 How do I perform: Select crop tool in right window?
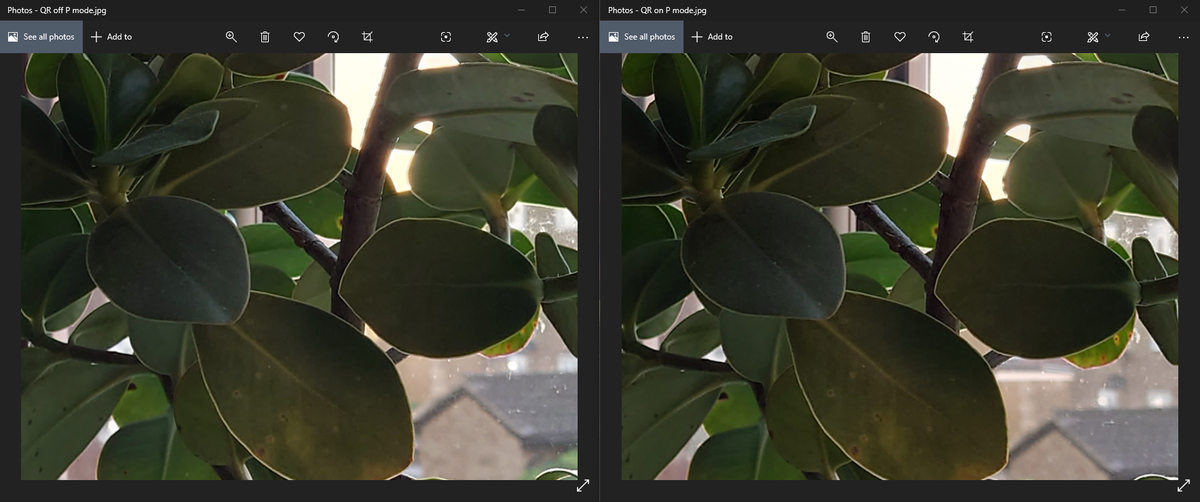pos(967,37)
